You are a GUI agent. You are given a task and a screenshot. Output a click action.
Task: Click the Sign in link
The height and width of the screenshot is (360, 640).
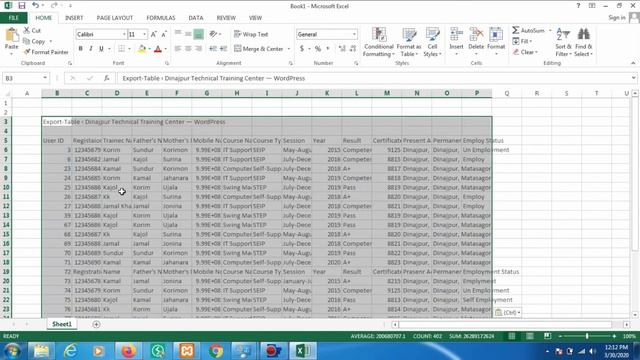tap(617, 18)
